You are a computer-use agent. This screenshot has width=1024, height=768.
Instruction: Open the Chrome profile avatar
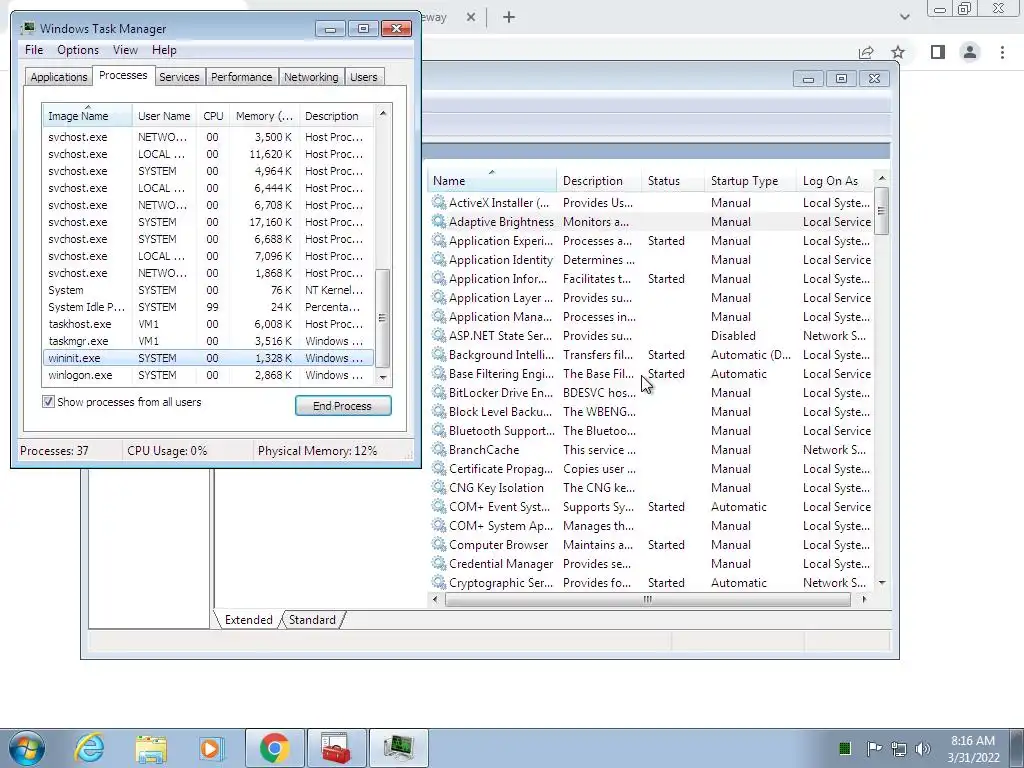(970, 52)
